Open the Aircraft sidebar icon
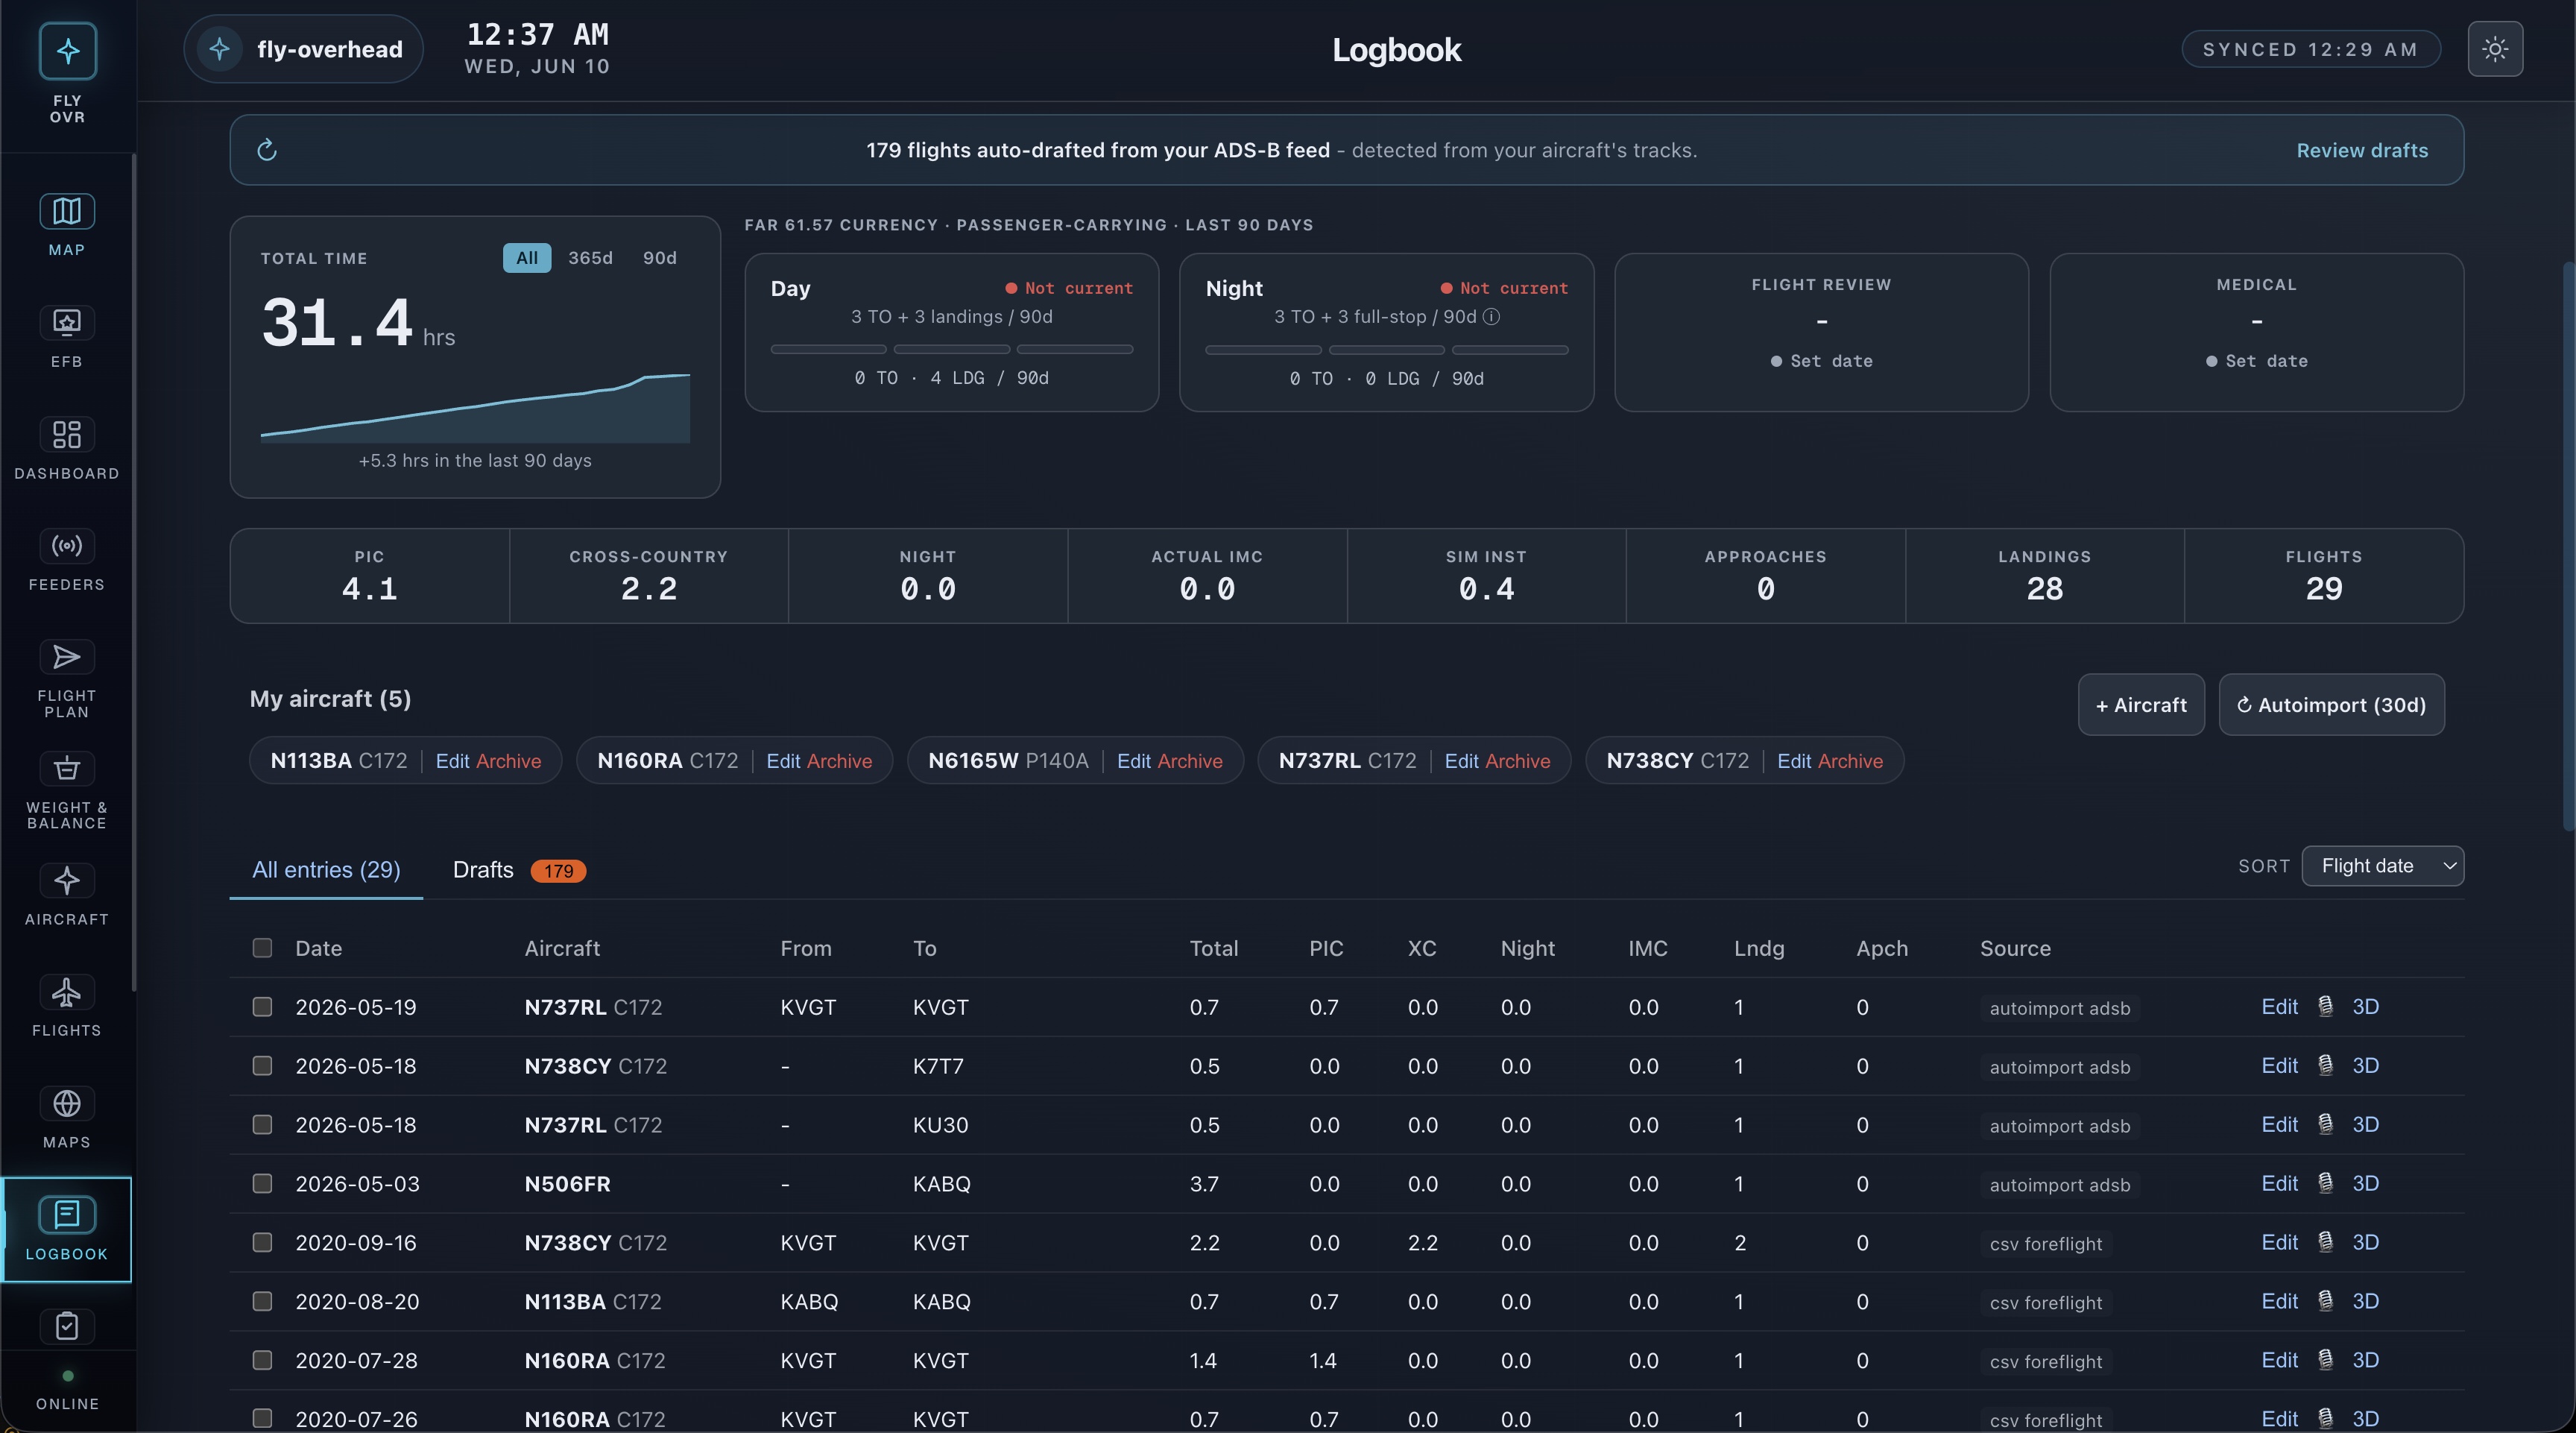Image resolution: width=2576 pixels, height=1433 pixels. click(x=67, y=880)
